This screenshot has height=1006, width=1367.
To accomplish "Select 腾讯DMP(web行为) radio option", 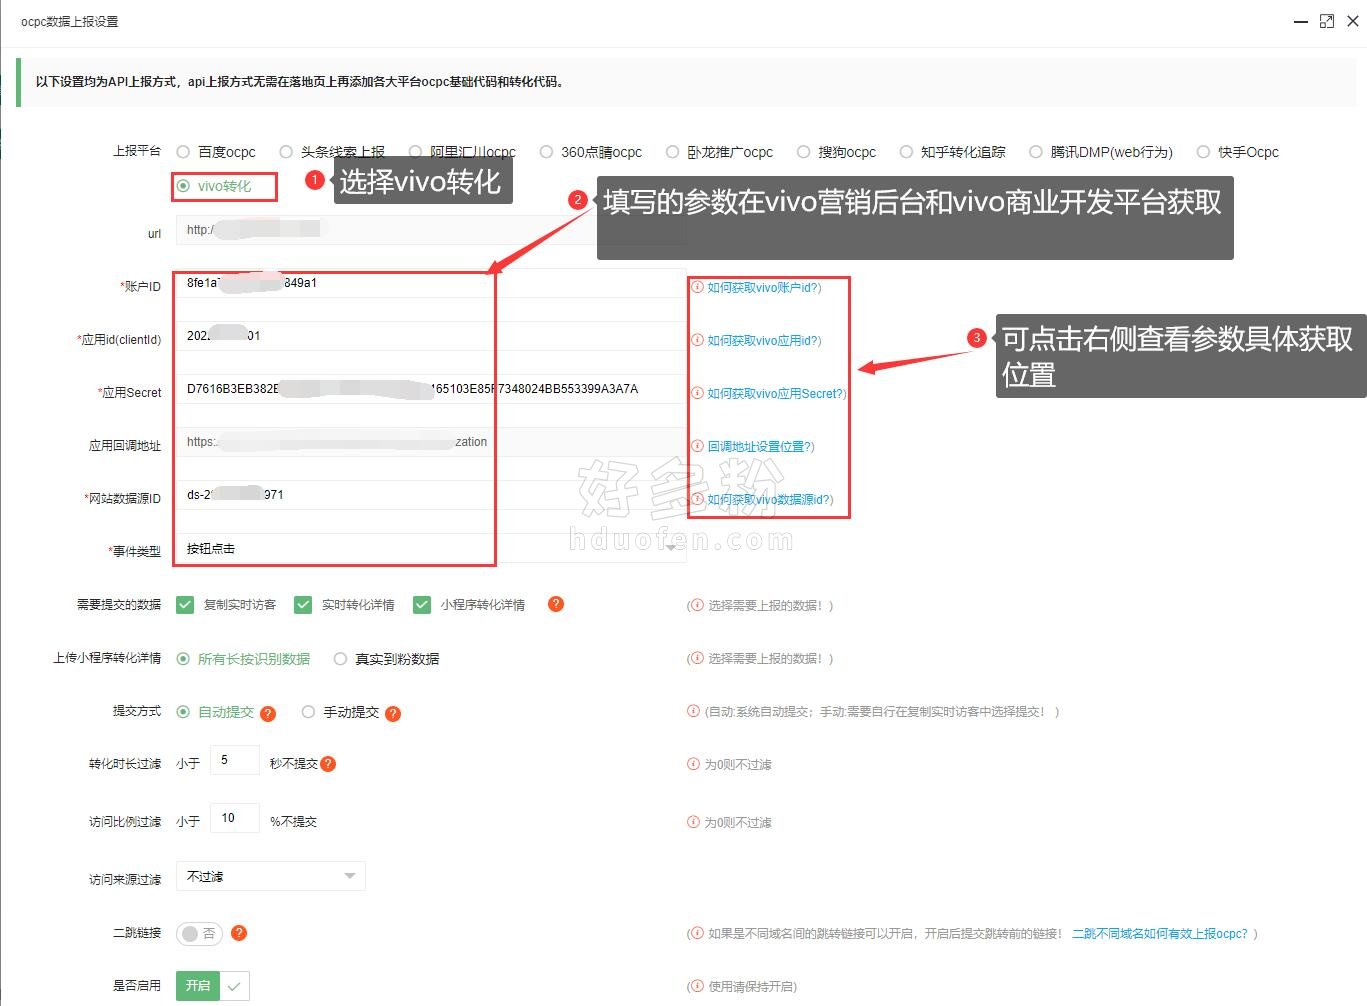I will click(1036, 152).
